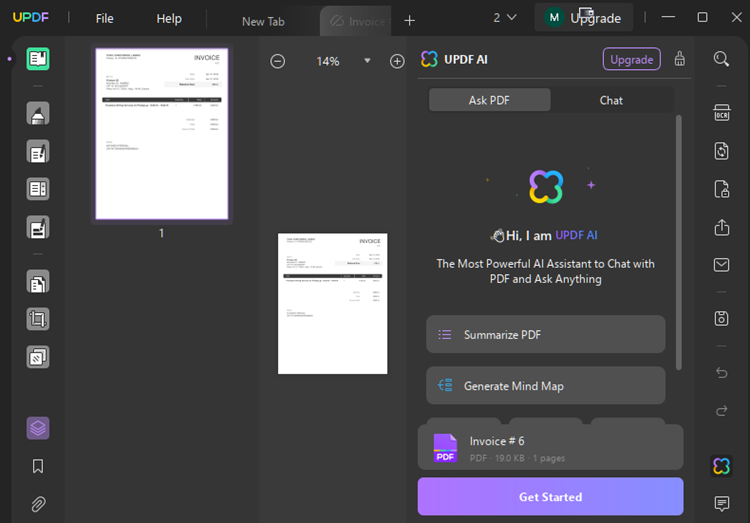Send file by email icon

coord(722,265)
